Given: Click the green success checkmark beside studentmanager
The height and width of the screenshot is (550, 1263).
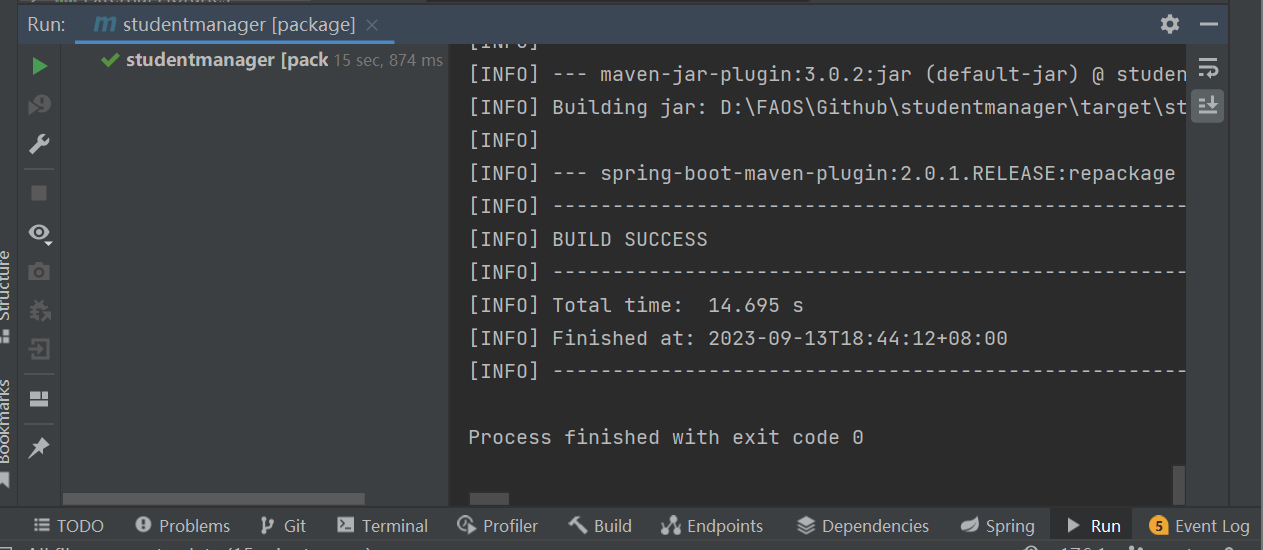Looking at the screenshot, I should click(x=111, y=60).
